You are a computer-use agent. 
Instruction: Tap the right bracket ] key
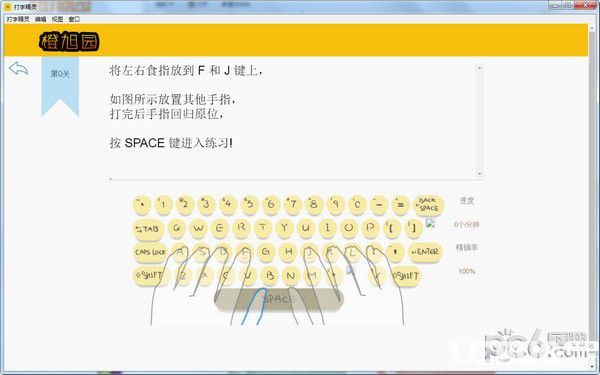click(413, 228)
